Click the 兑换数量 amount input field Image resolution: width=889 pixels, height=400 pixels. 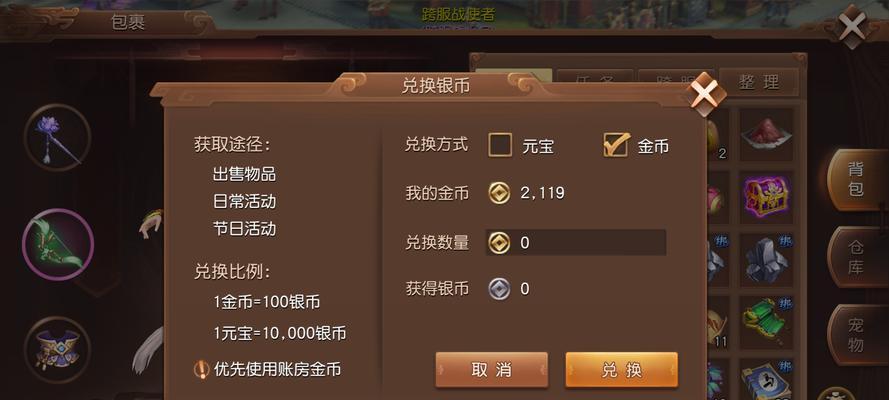[x=576, y=242]
